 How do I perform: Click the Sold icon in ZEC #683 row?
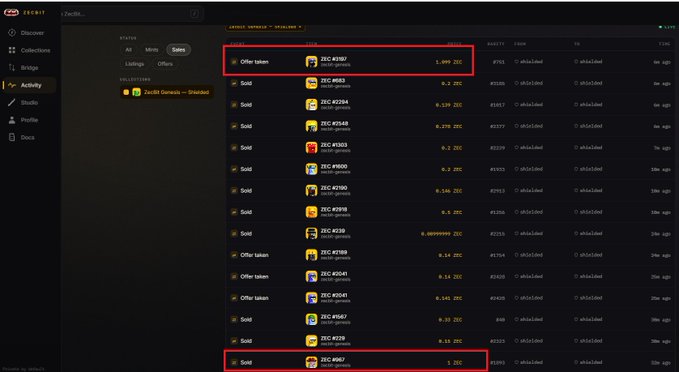(234, 83)
